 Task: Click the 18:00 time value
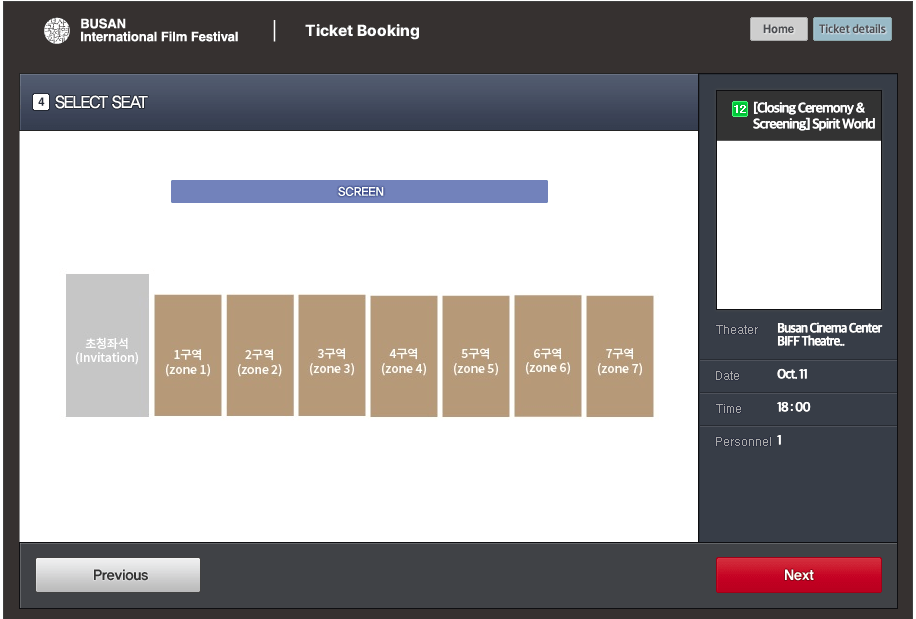pyautogui.click(x=793, y=407)
